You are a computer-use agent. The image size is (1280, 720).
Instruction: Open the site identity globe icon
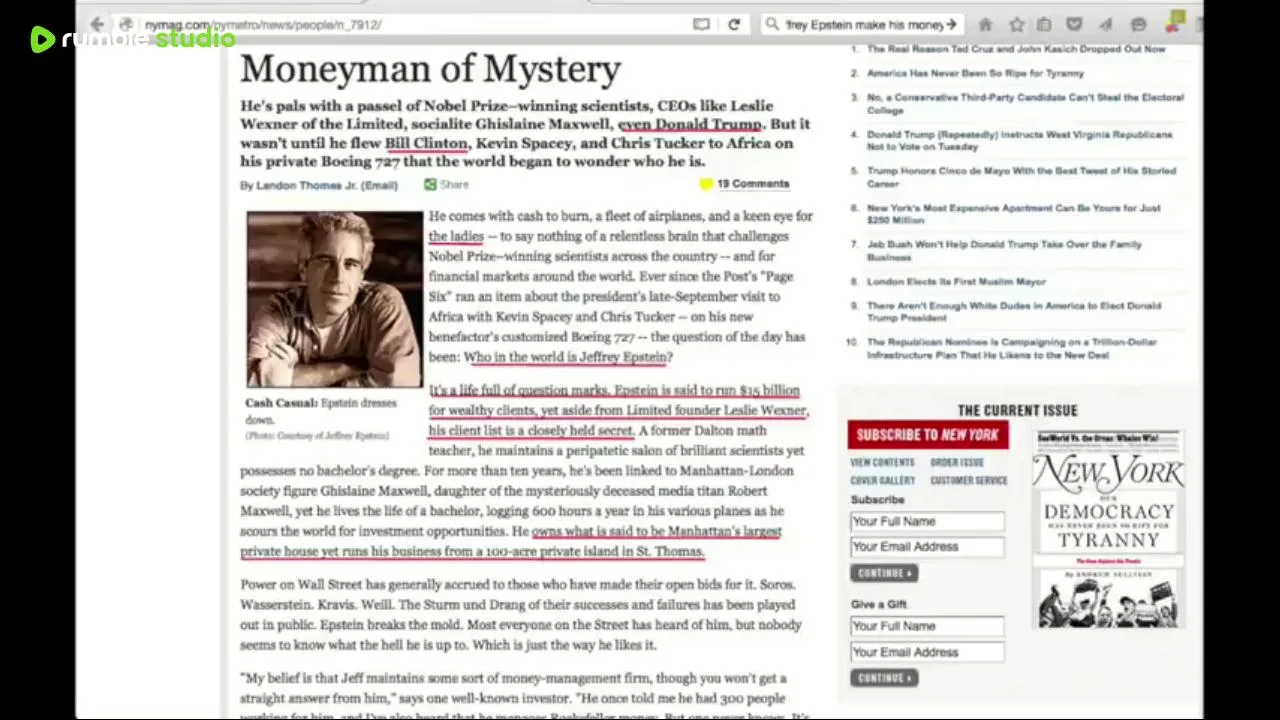tap(126, 24)
